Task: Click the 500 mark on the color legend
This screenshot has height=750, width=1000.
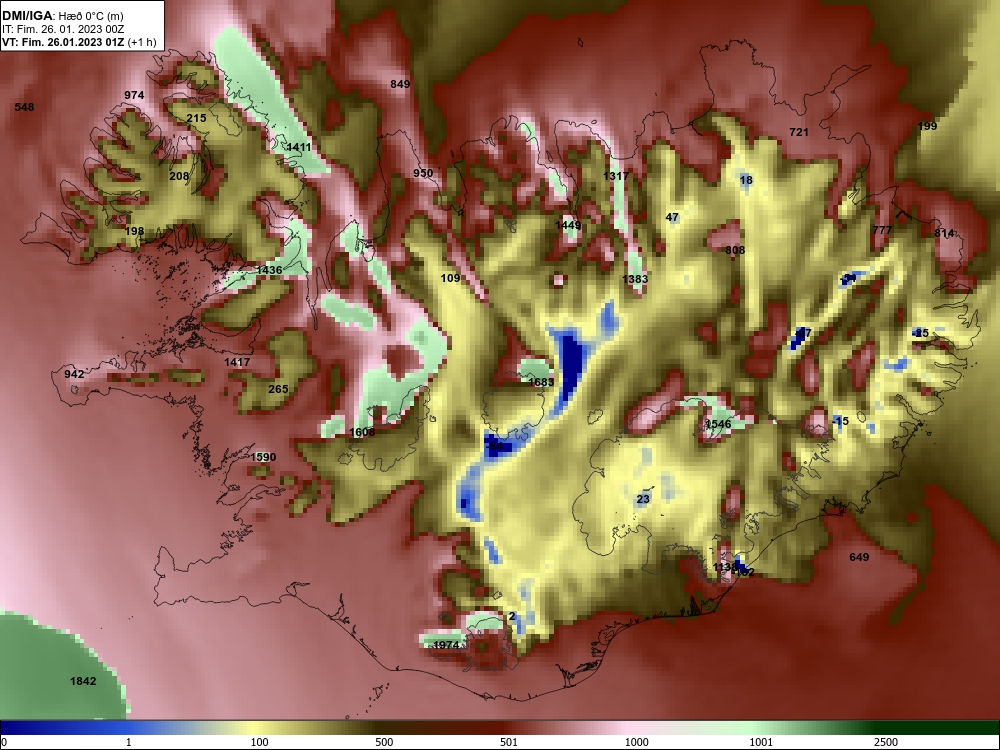Action: coord(384,742)
